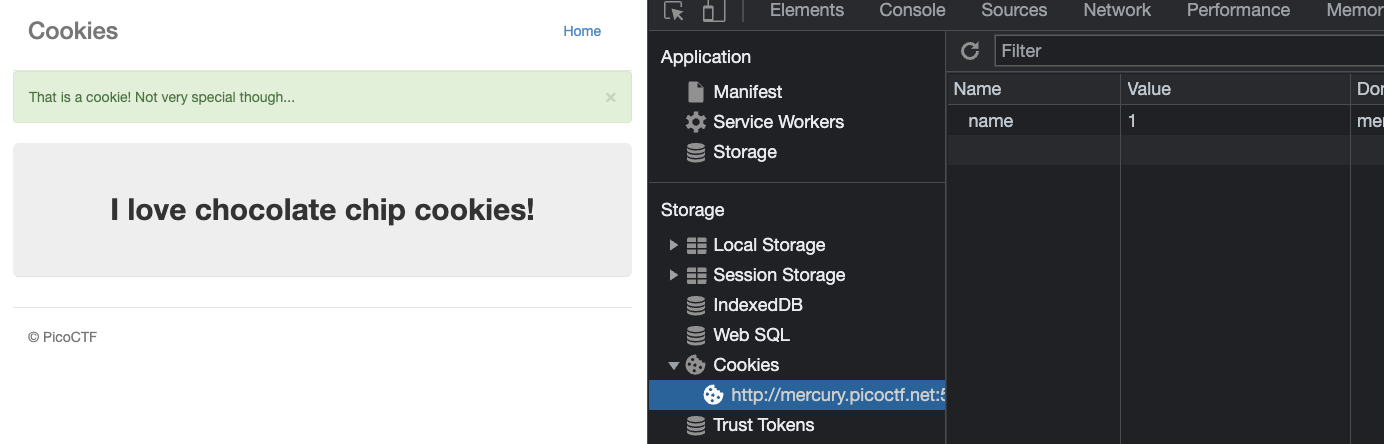Select the mercury.picoctf.net cookie icon

click(x=713, y=395)
